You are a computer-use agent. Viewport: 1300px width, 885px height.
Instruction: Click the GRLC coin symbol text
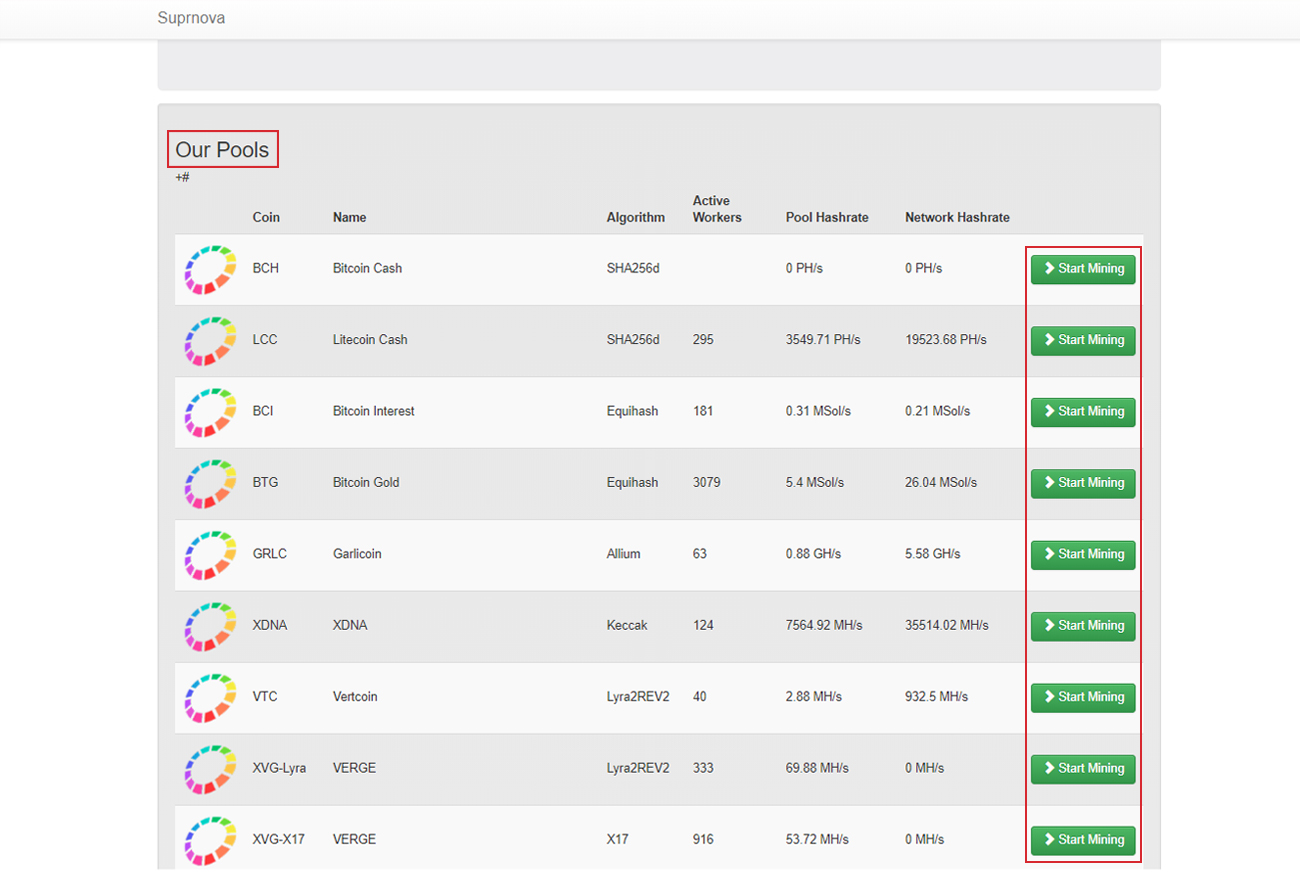[x=270, y=554]
